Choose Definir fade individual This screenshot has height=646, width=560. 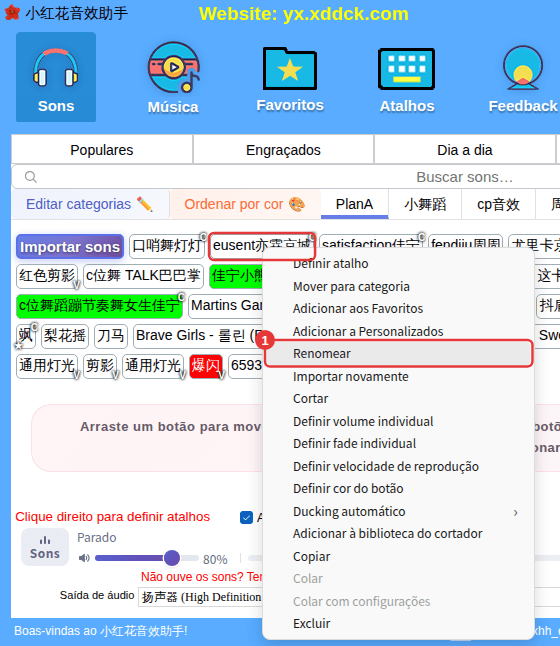tap(398, 444)
